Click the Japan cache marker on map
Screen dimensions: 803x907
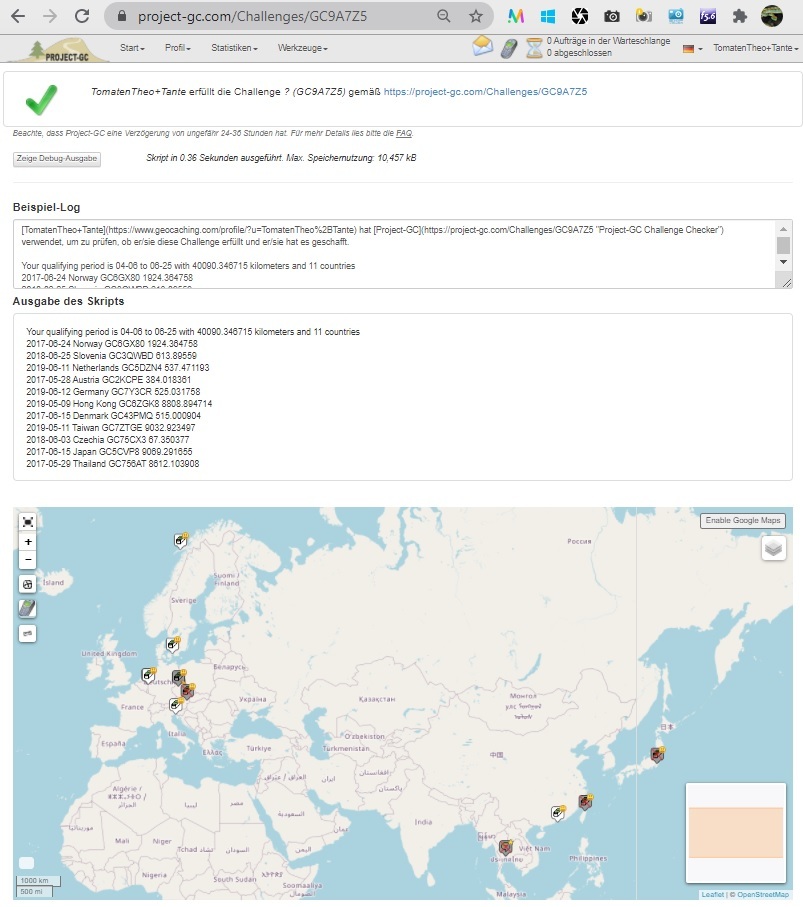click(657, 754)
